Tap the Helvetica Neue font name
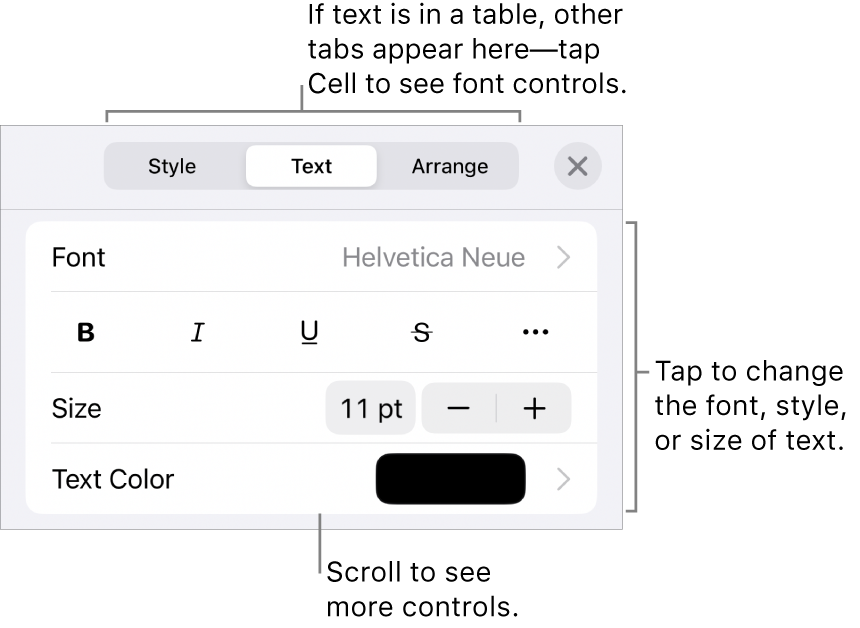 tap(433, 258)
